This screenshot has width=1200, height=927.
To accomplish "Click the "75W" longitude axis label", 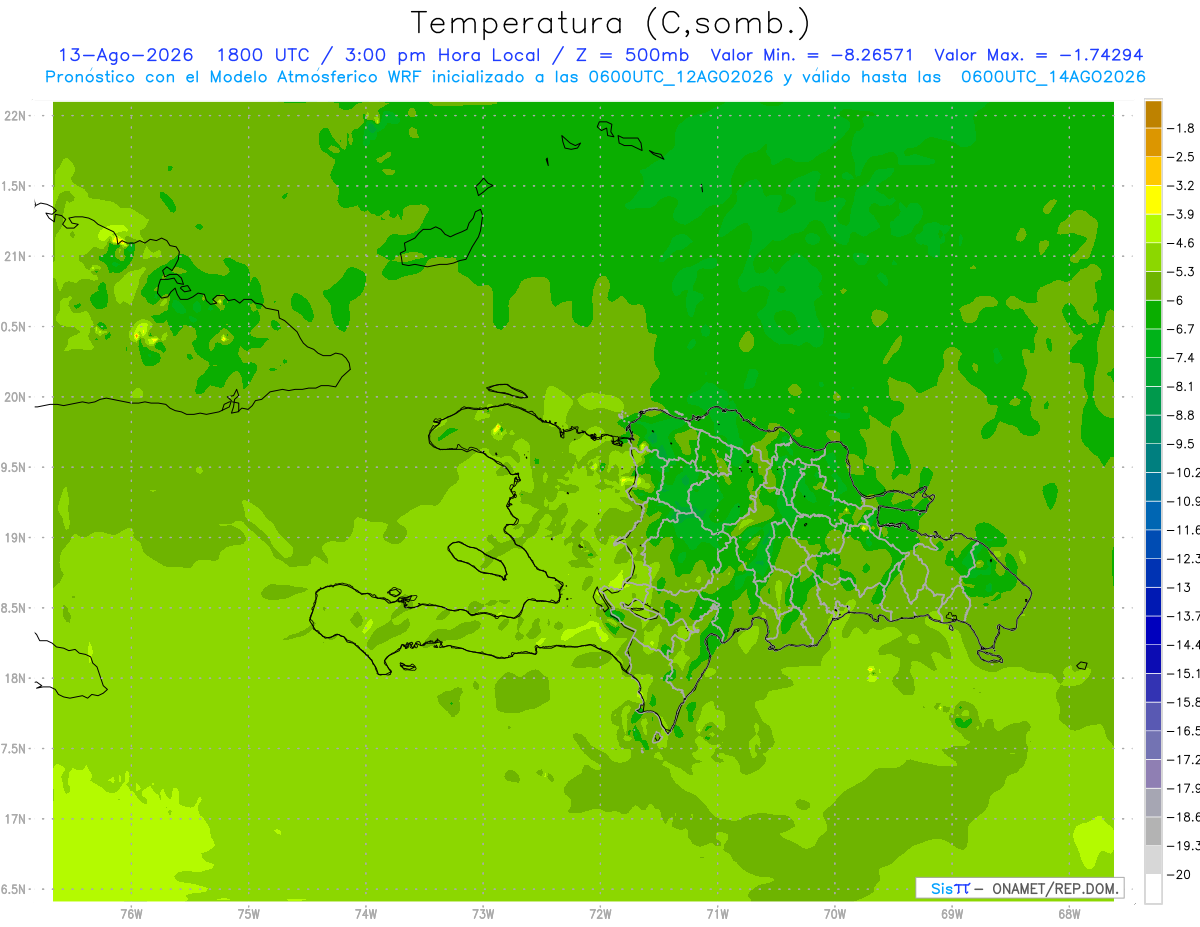I will pos(249,915).
